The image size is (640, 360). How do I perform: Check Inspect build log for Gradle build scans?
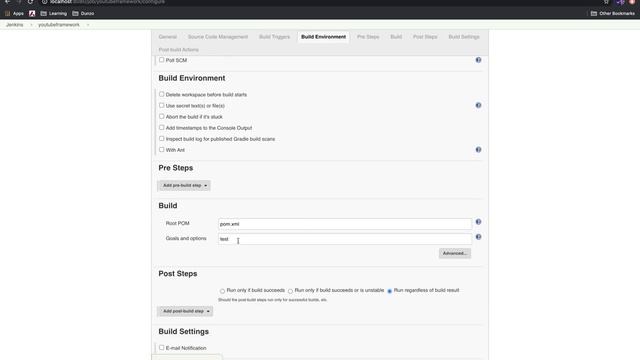pos(162,139)
